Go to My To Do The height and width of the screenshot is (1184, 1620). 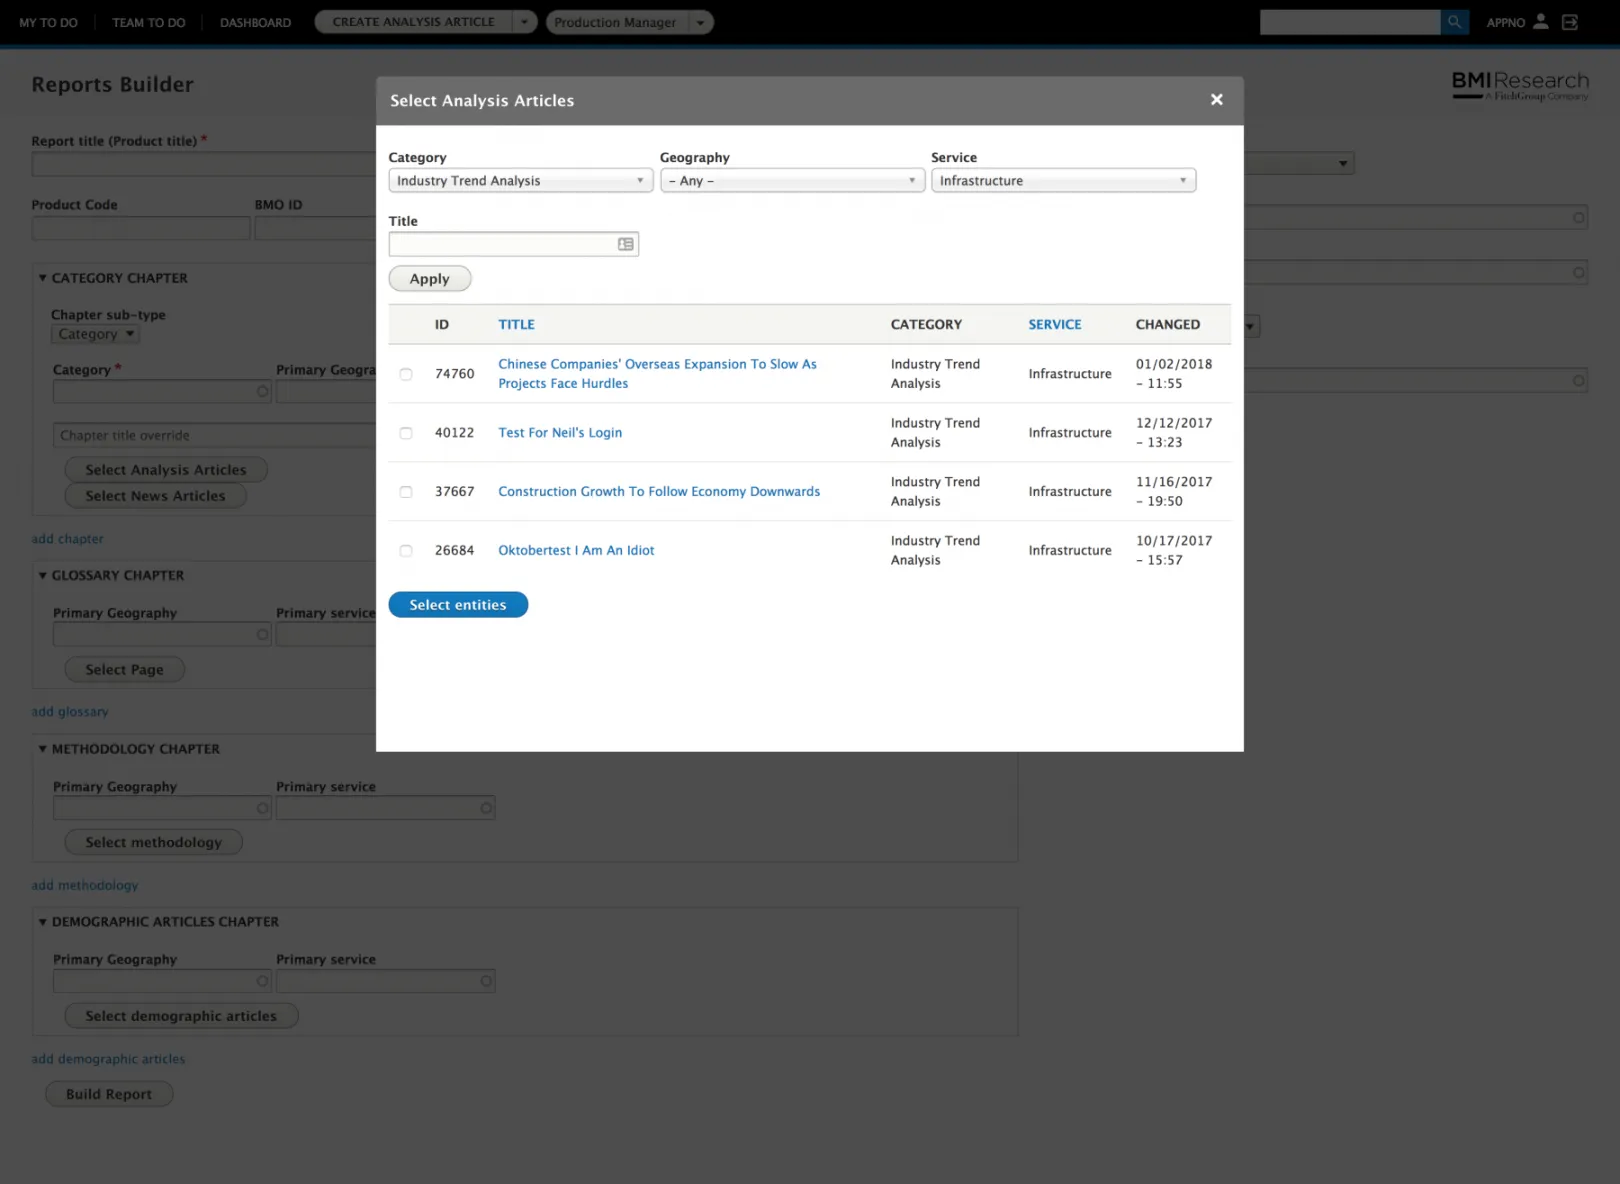48,22
